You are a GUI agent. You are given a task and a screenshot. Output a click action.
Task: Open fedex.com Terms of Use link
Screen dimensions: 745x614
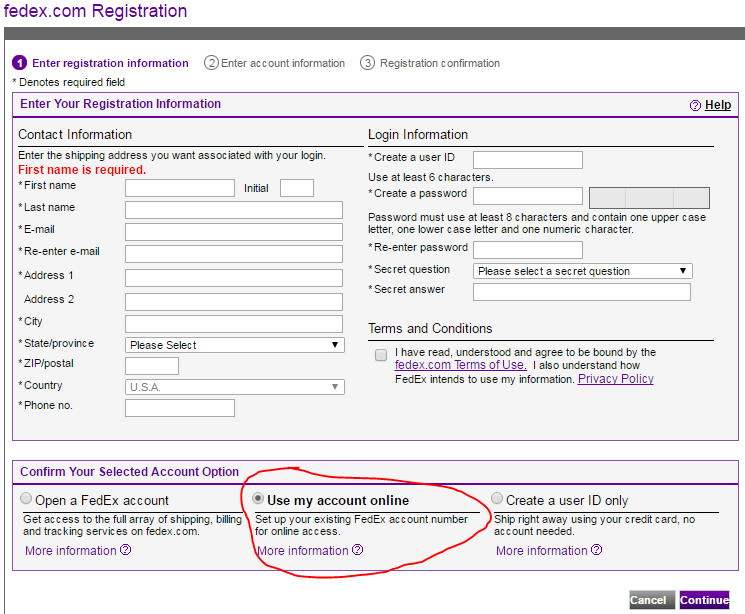pos(460,365)
